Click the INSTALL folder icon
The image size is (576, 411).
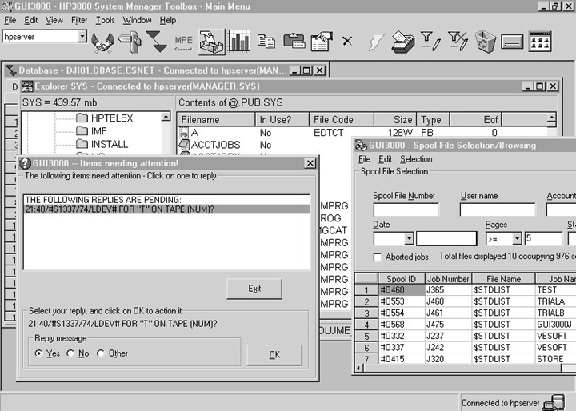point(82,144)
